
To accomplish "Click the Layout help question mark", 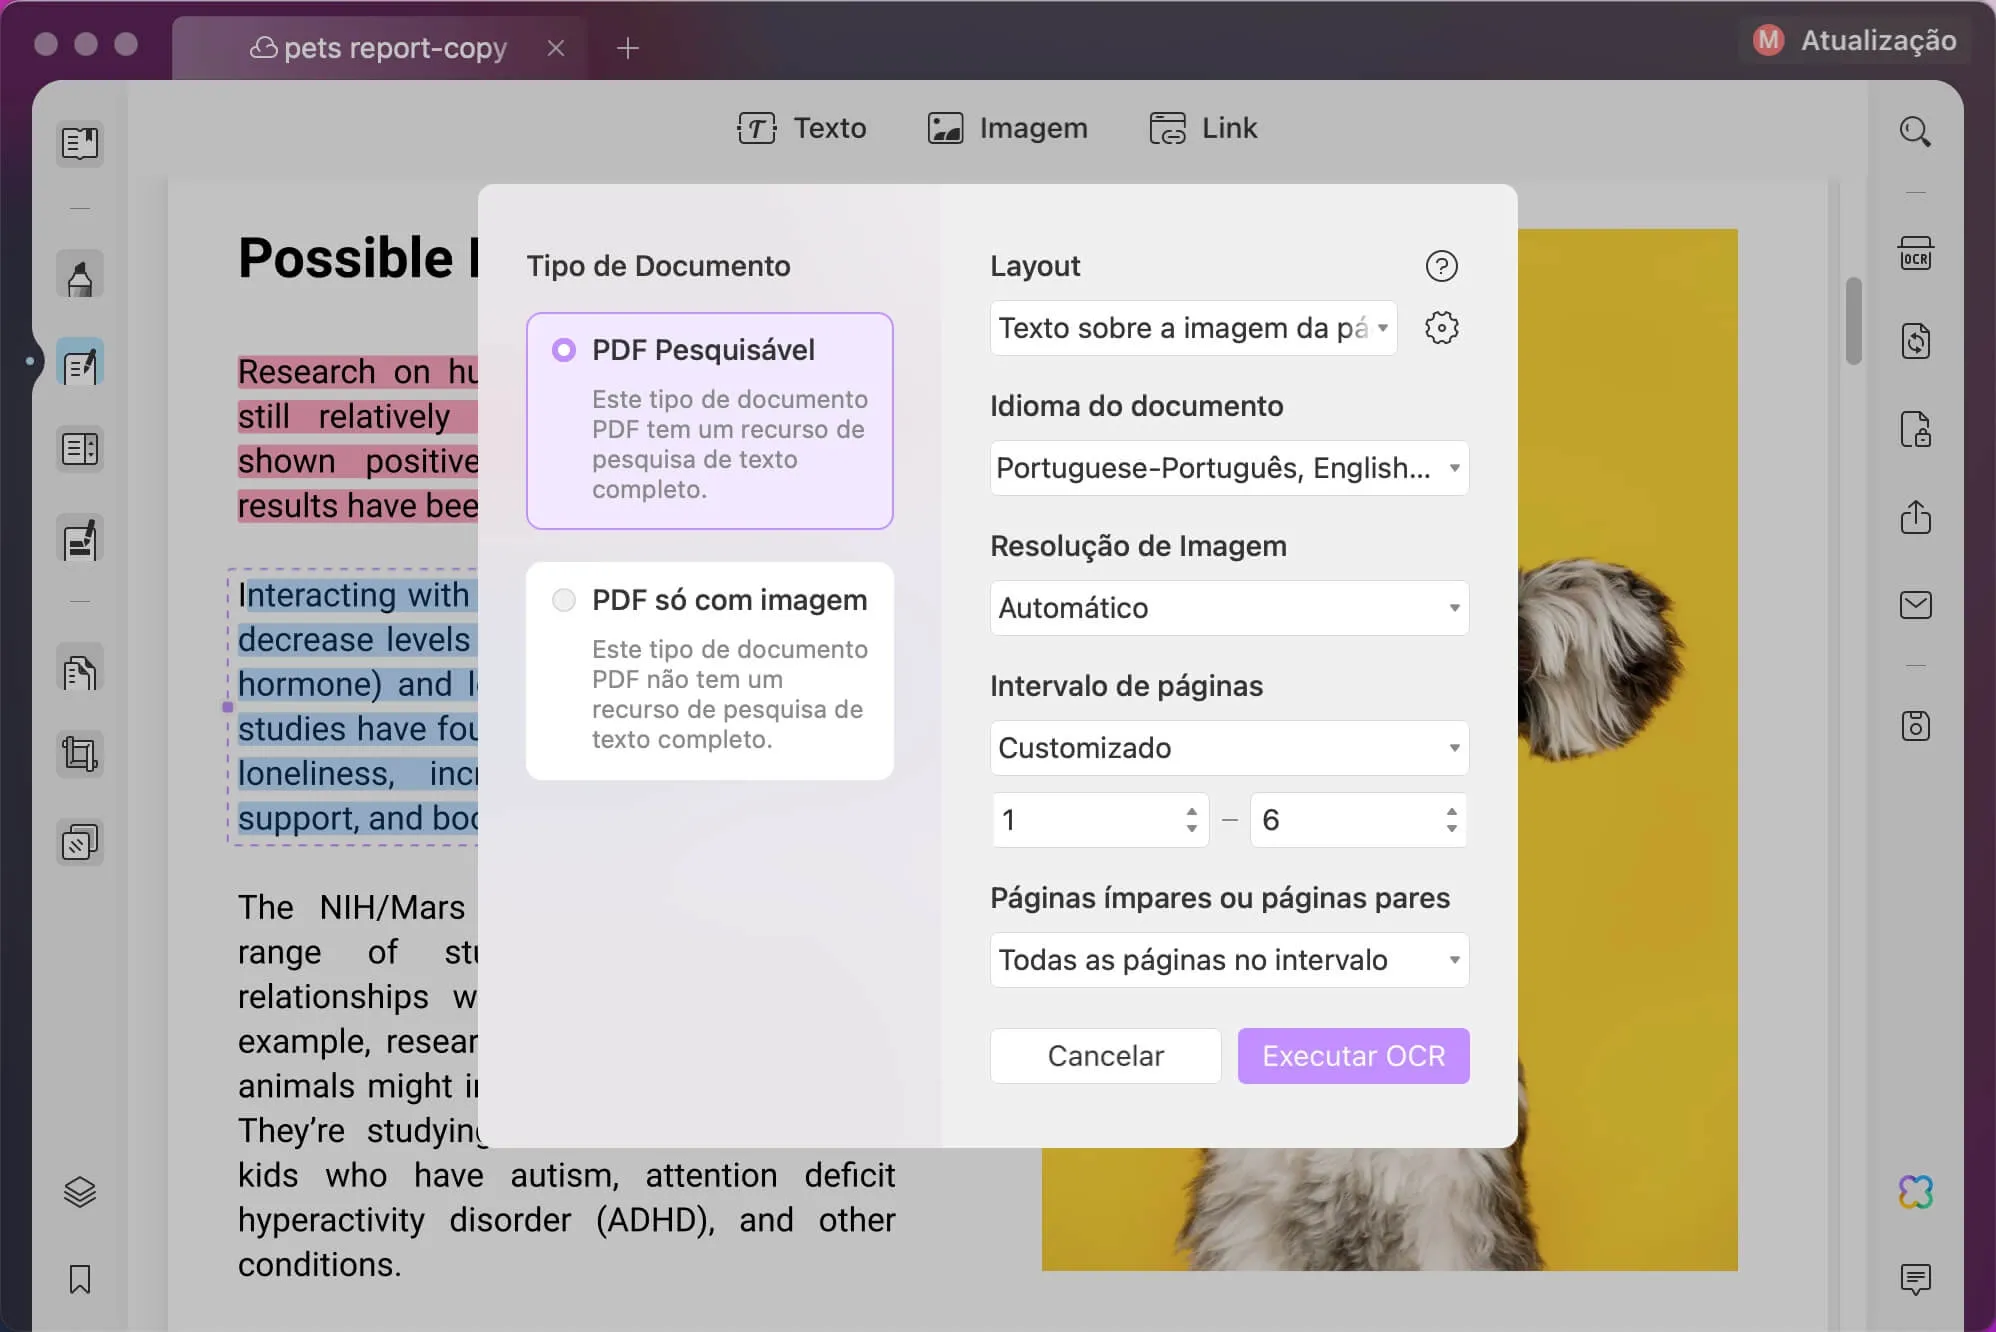I will click(x=1439, y=266).
